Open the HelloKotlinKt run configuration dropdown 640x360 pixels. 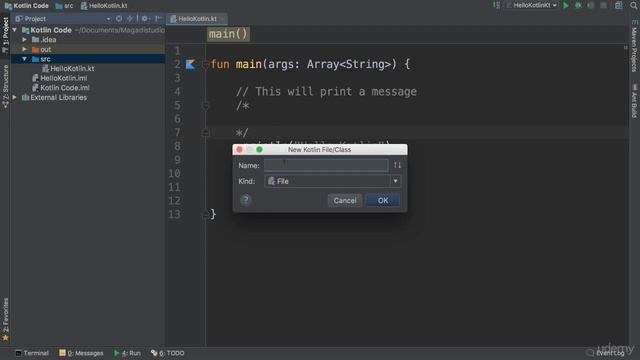(x=531, y=6)
